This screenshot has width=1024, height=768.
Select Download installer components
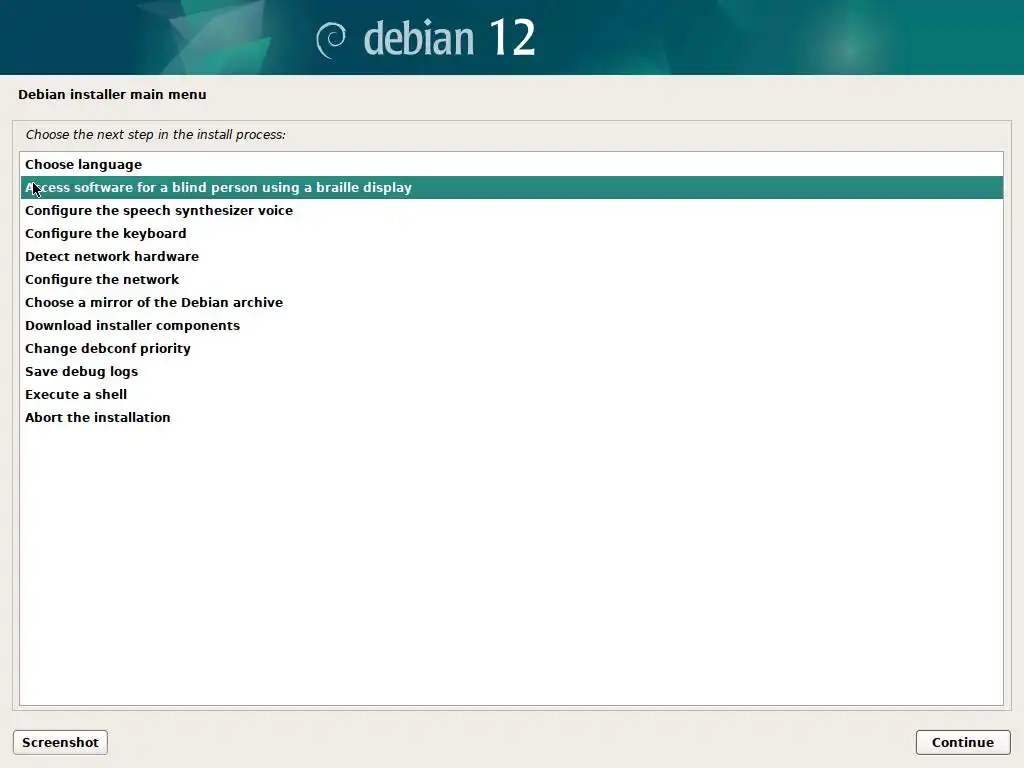click(x=511, y=325)
